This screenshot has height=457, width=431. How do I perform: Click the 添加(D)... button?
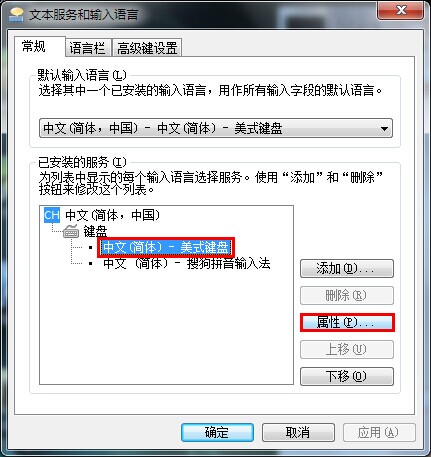(x=347, y=269)
